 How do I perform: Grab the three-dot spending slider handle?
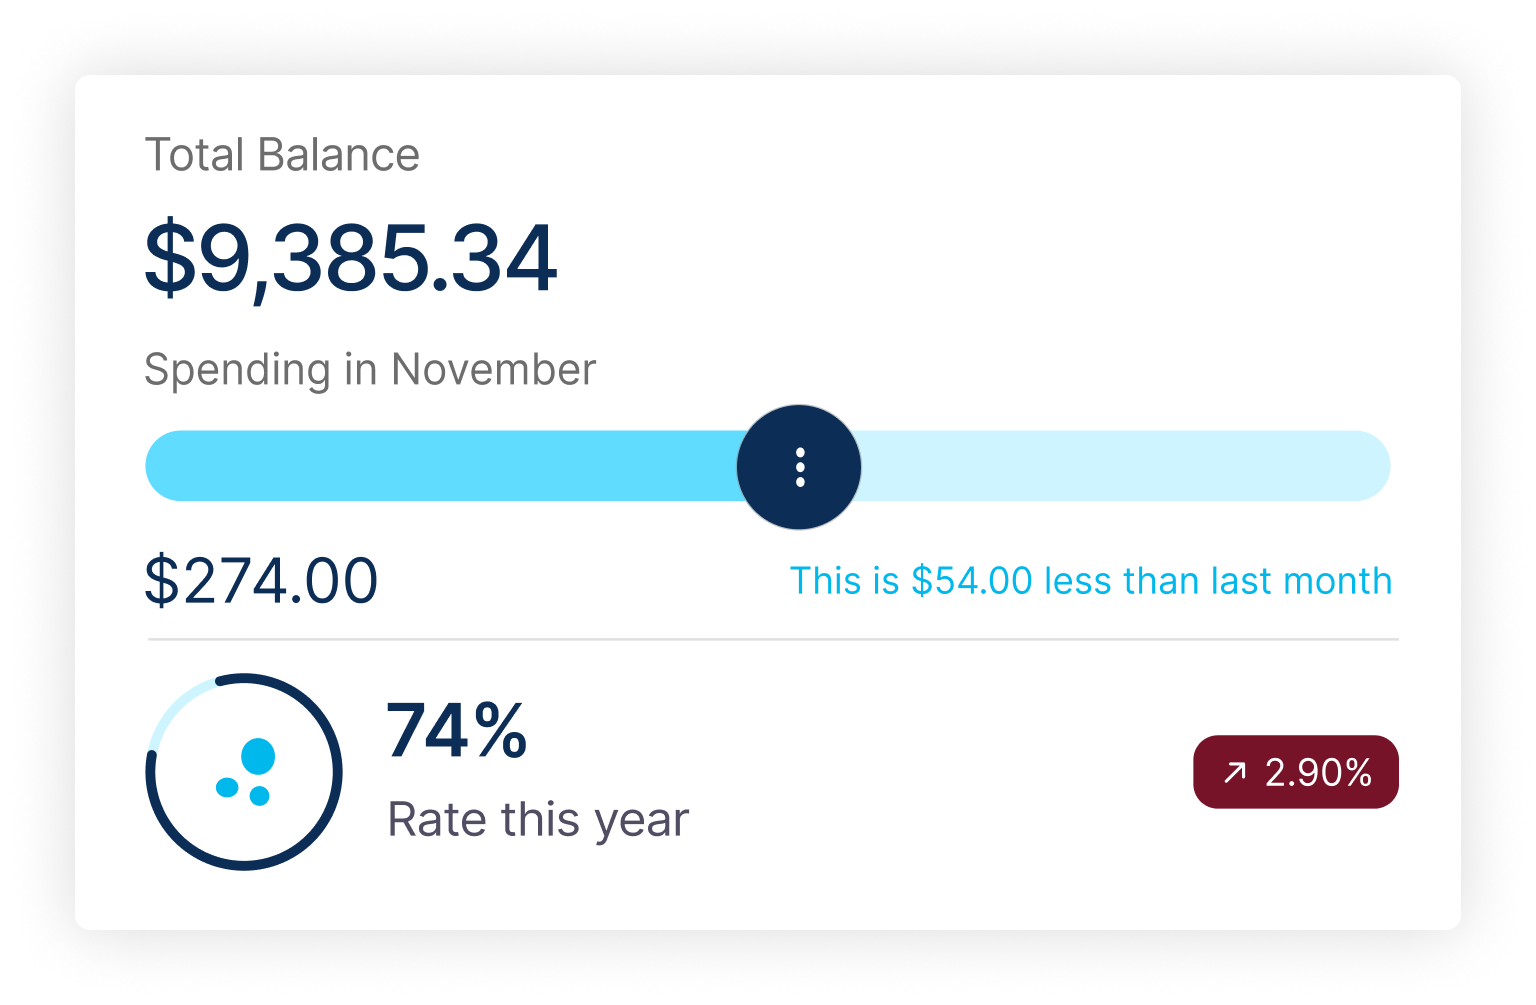pyautogui.click(x=799, y=467)
